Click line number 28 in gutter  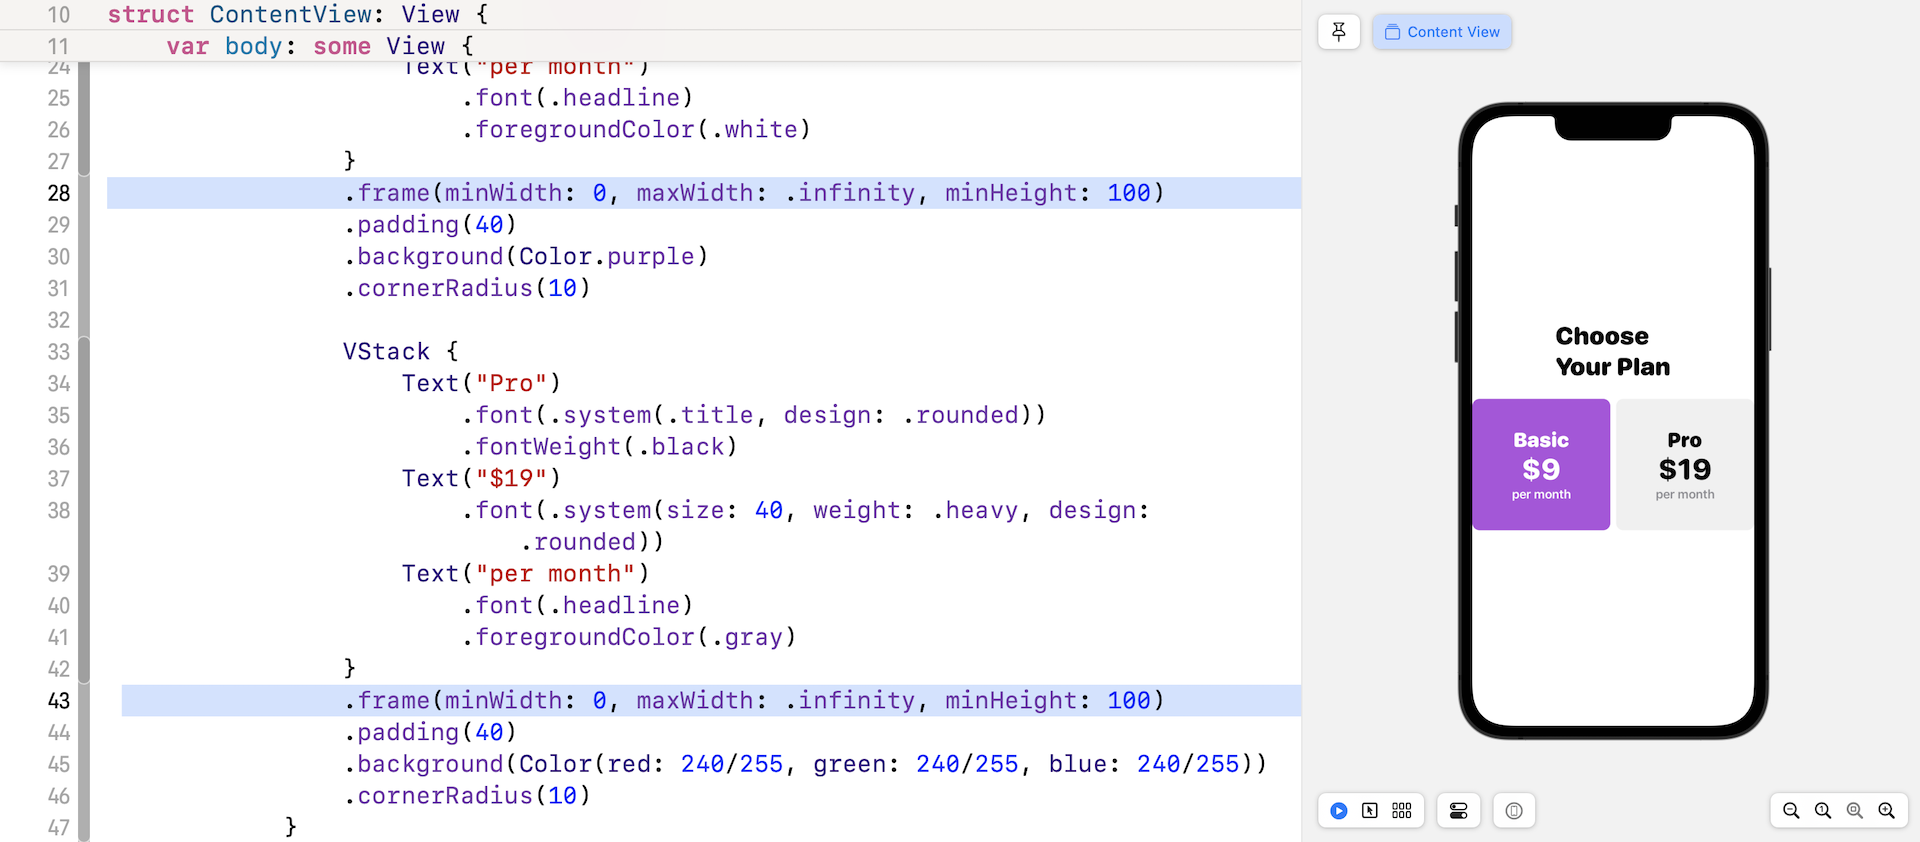(x=59, y=193)
